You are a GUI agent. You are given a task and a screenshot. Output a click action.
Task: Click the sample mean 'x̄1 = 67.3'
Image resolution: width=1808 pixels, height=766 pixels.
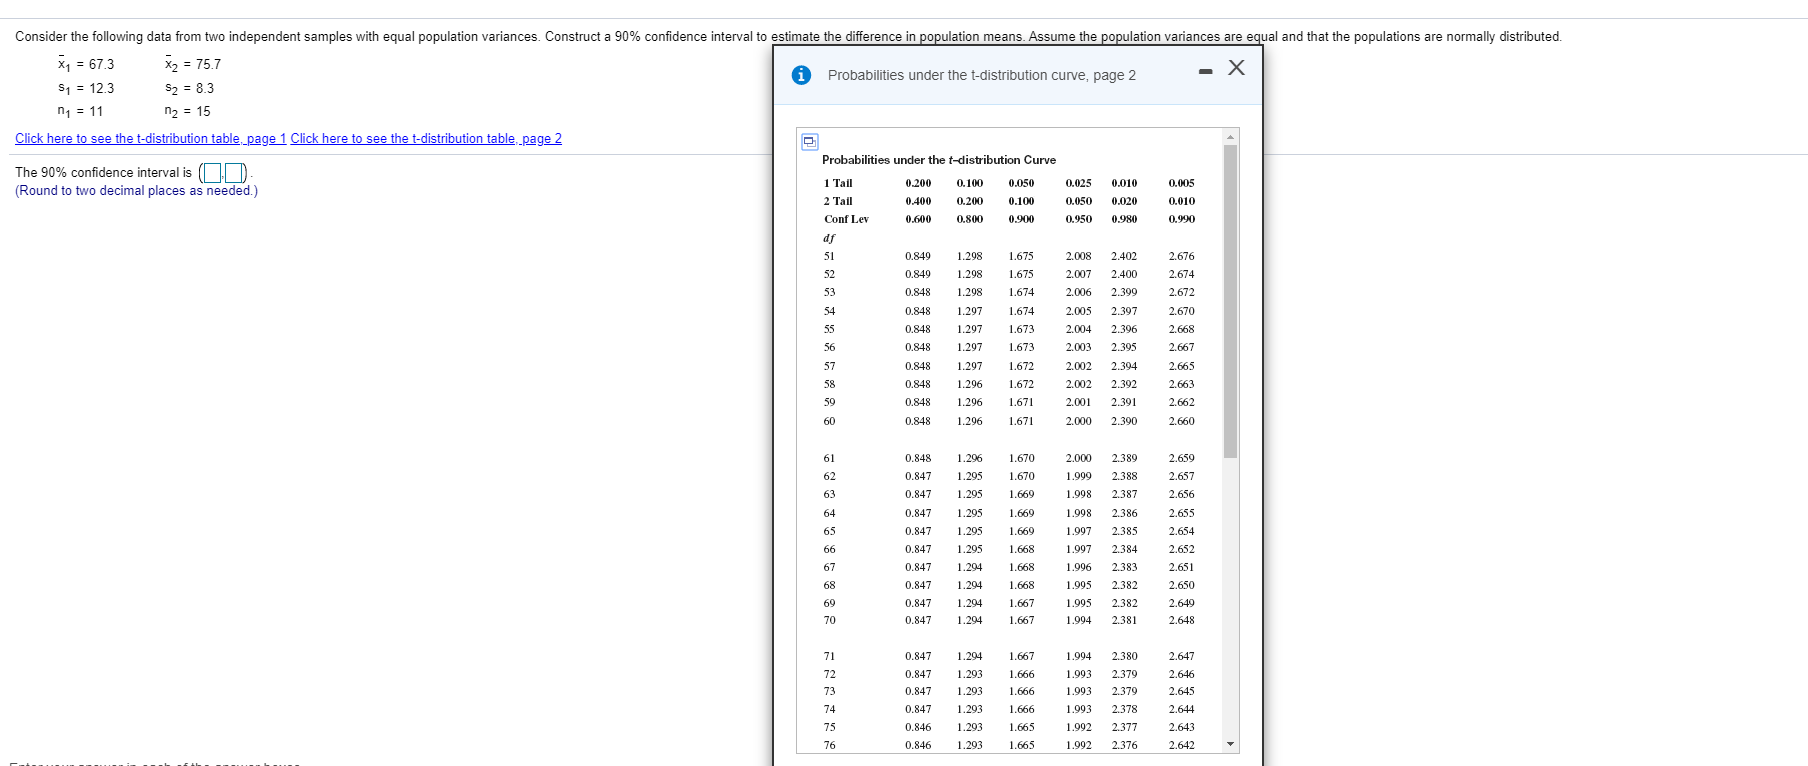[x=86, y=64]
